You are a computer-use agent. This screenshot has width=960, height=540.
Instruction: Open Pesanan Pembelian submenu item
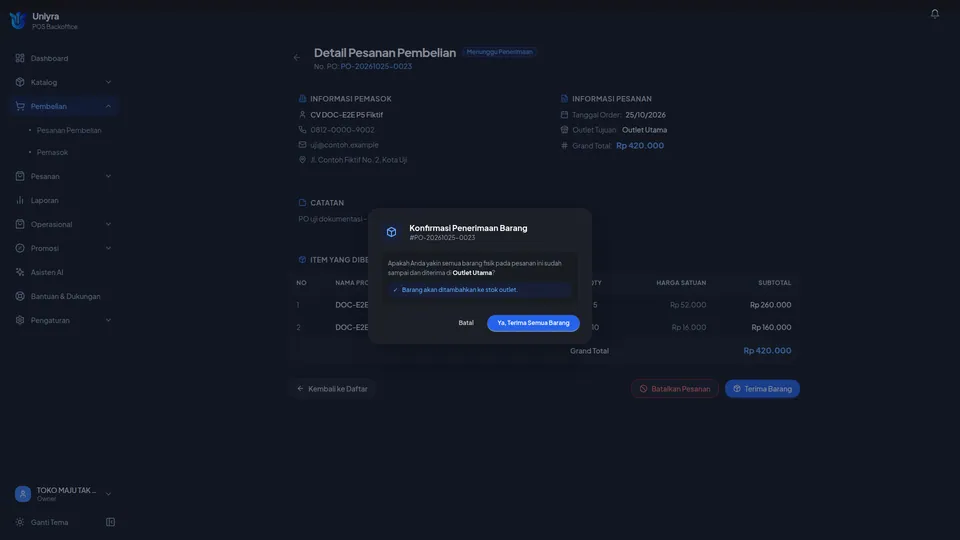pos(69,130)
